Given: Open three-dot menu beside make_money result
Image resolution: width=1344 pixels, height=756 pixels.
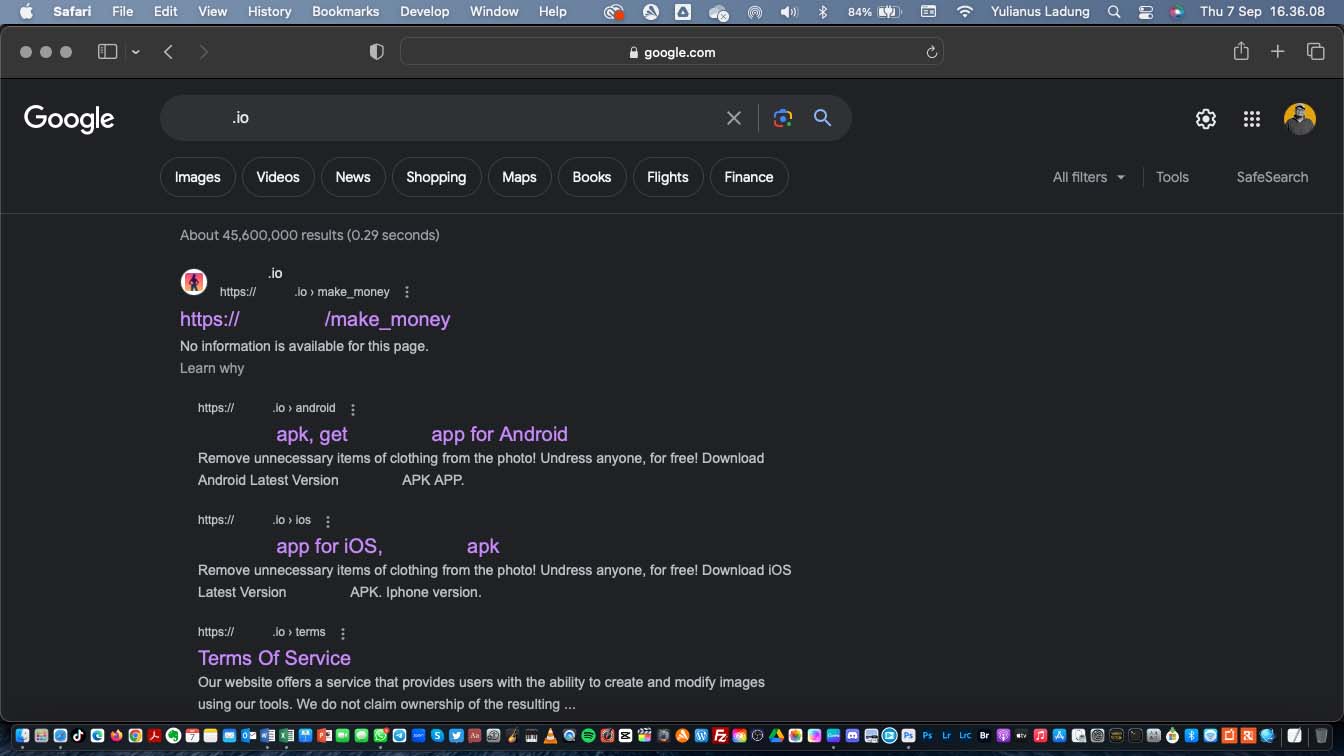Looking at the screenshot, I should 406,292.
